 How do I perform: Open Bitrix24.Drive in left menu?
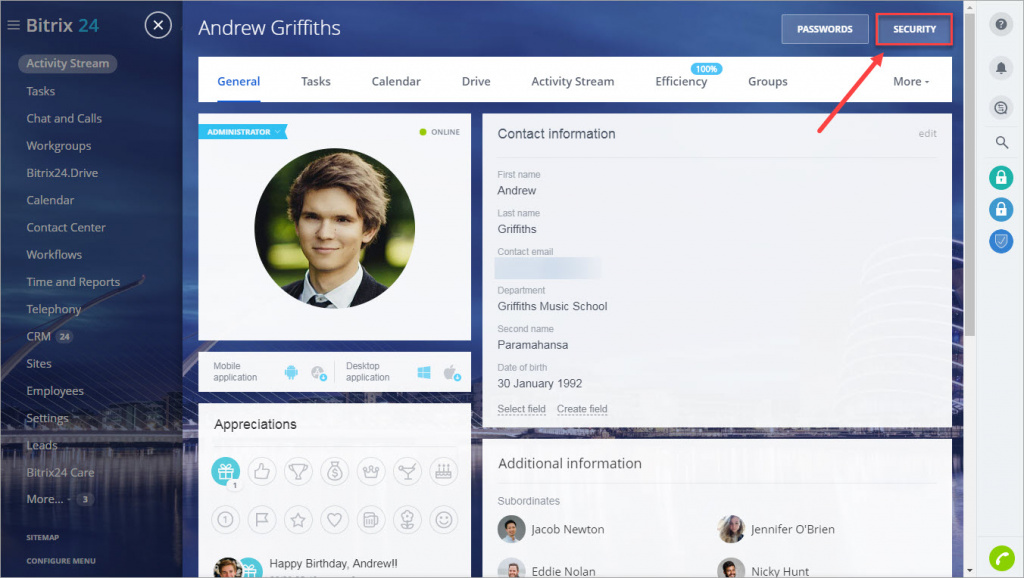coord(62,173)
